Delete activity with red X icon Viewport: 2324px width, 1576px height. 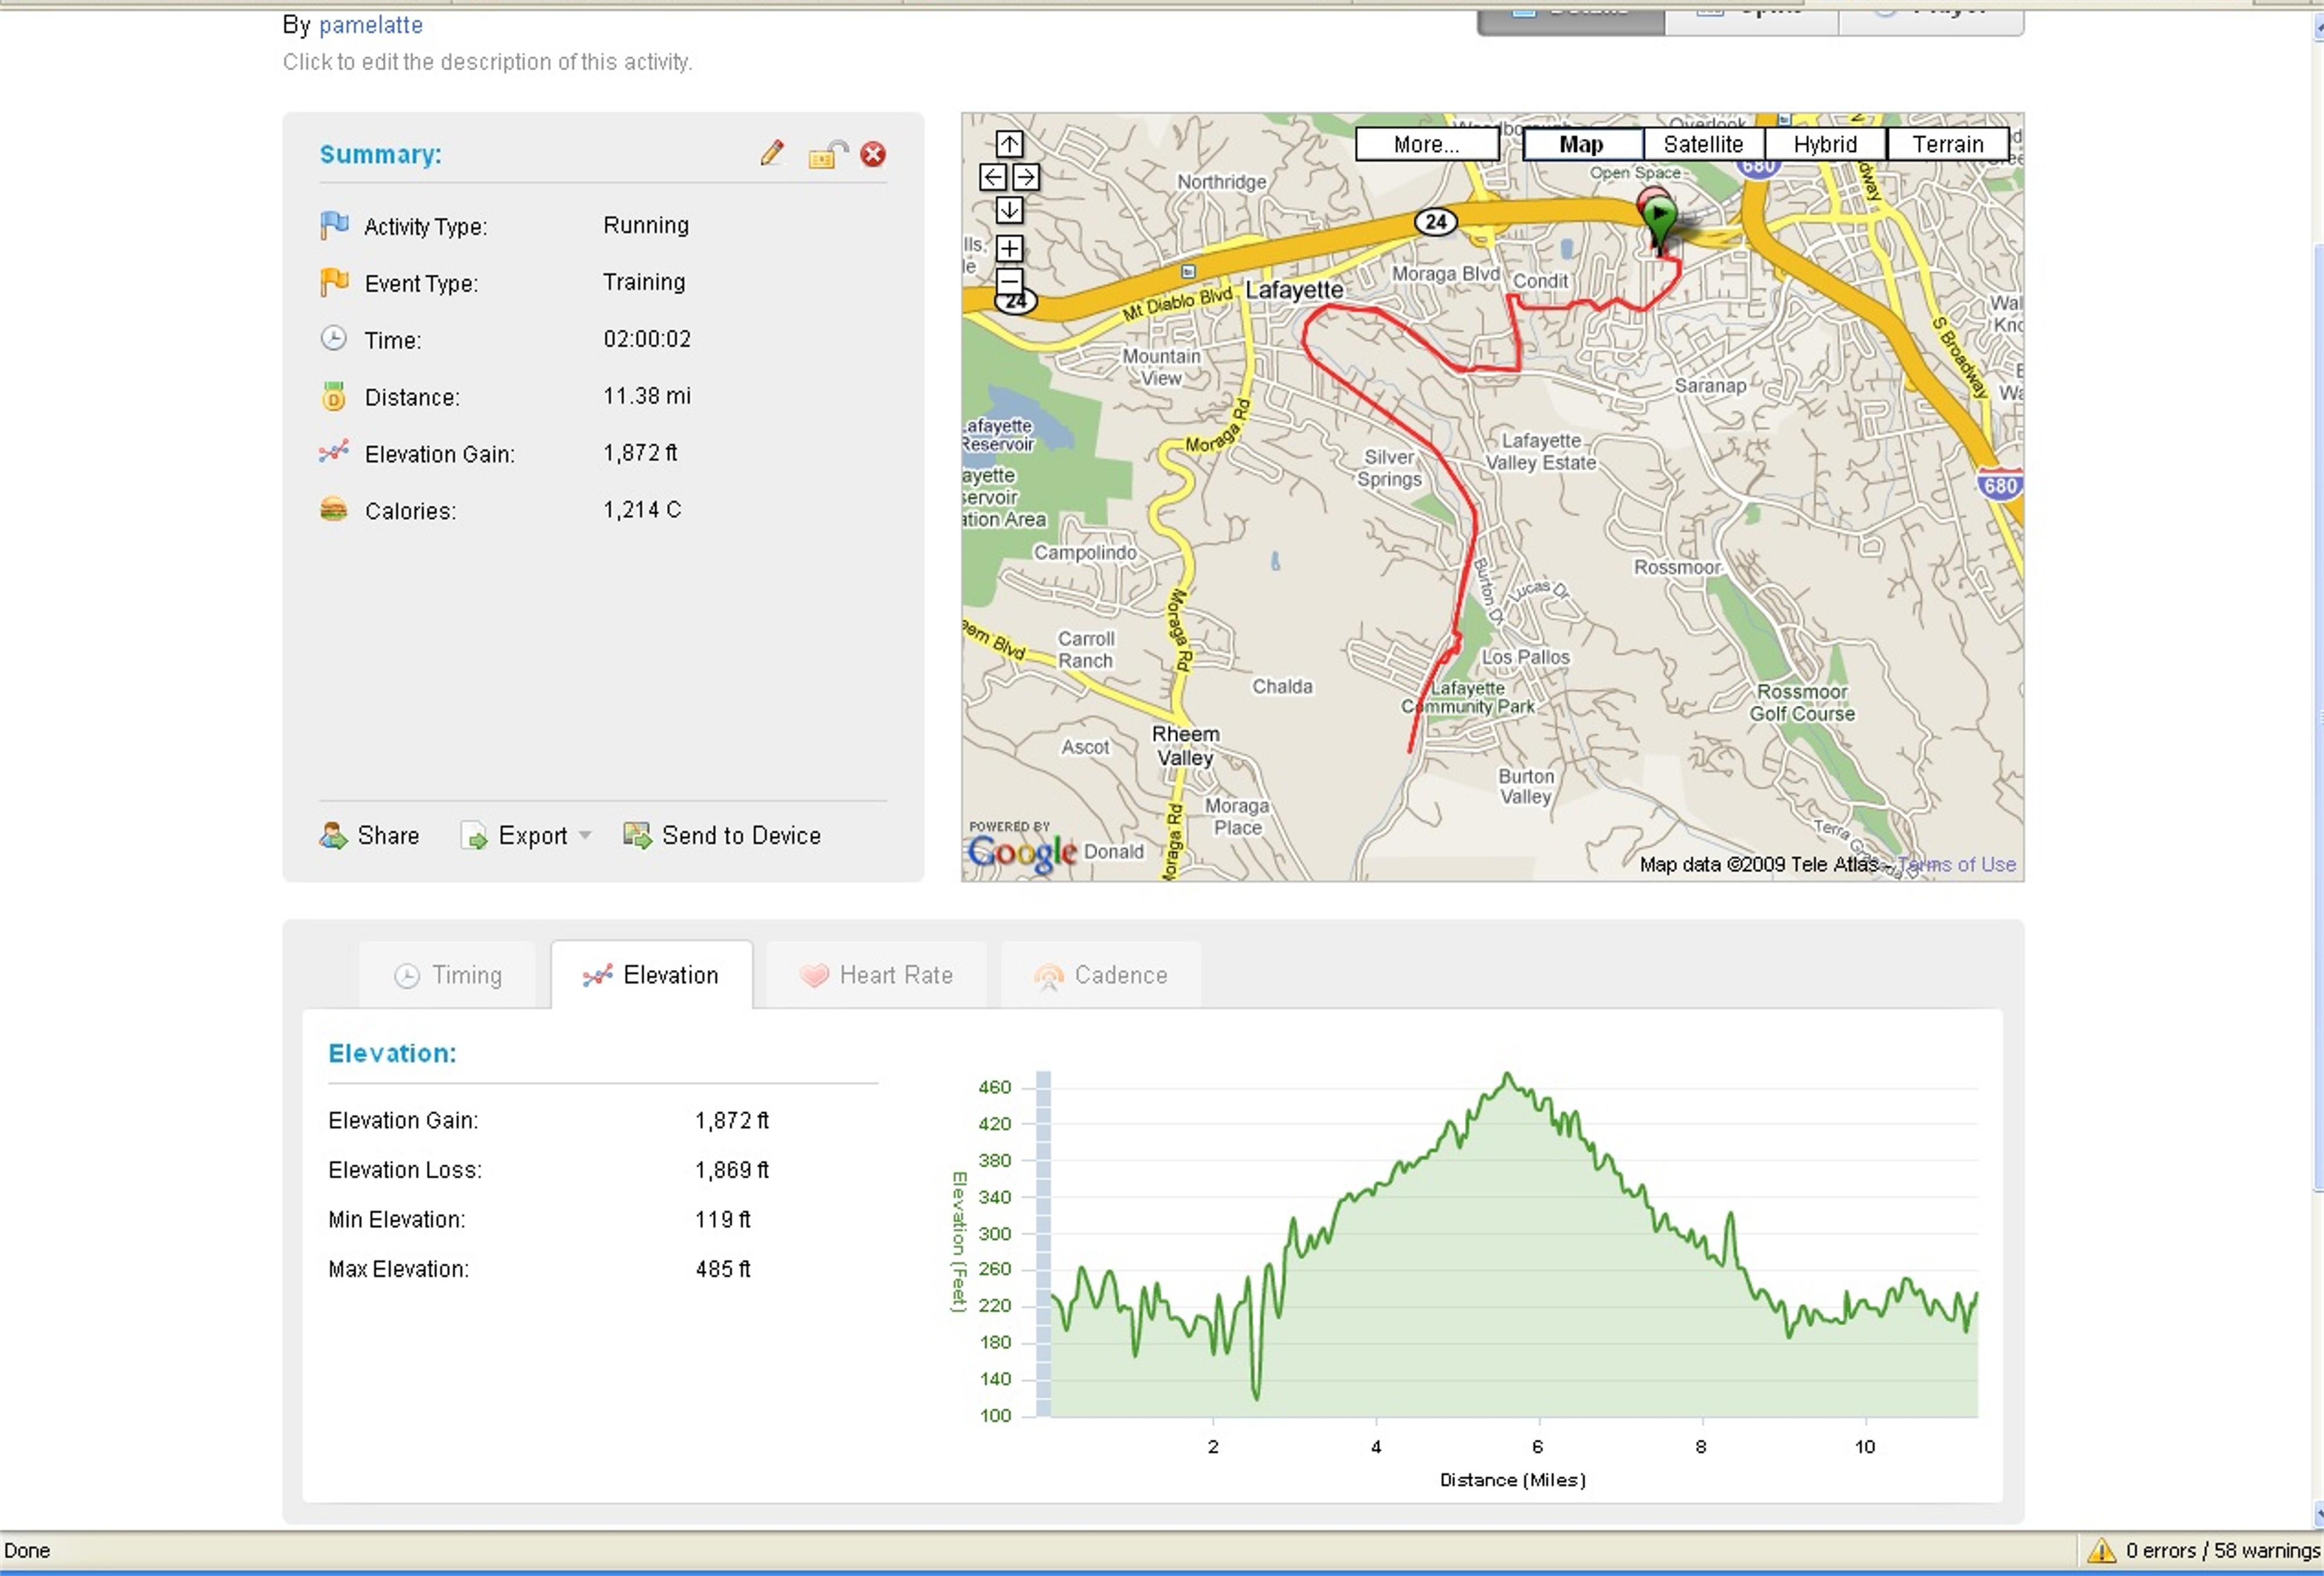coord(873,154)
